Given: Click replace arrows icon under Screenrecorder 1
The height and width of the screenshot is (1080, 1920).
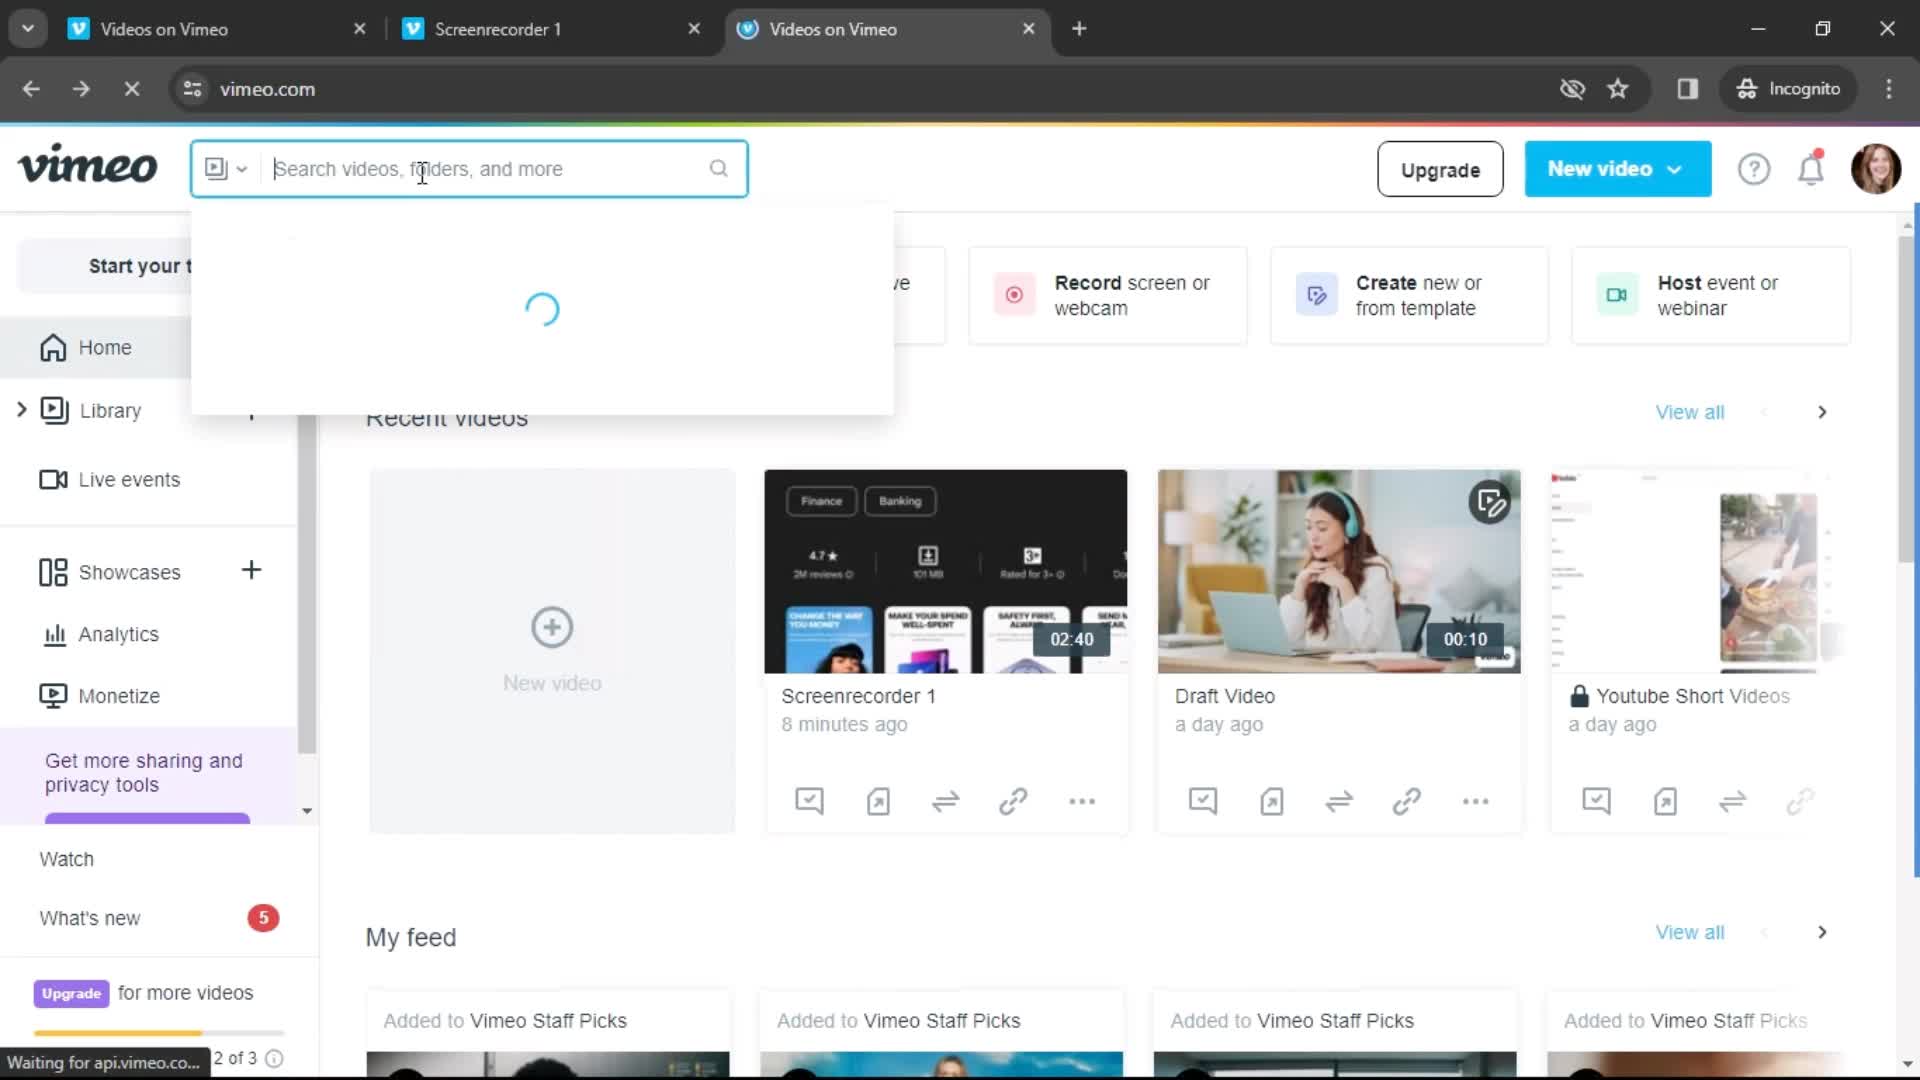Looking at the screenshot, I should pos(945,801).
